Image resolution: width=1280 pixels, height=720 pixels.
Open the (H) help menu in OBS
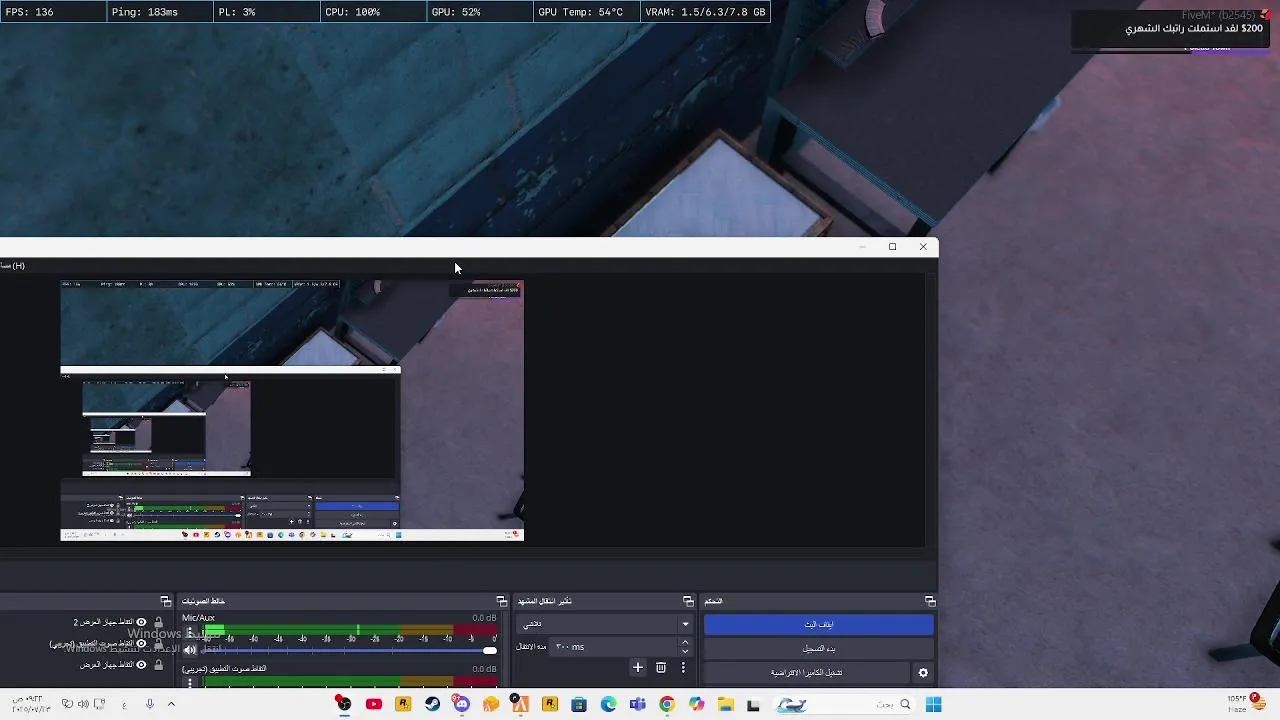(13, 266)
